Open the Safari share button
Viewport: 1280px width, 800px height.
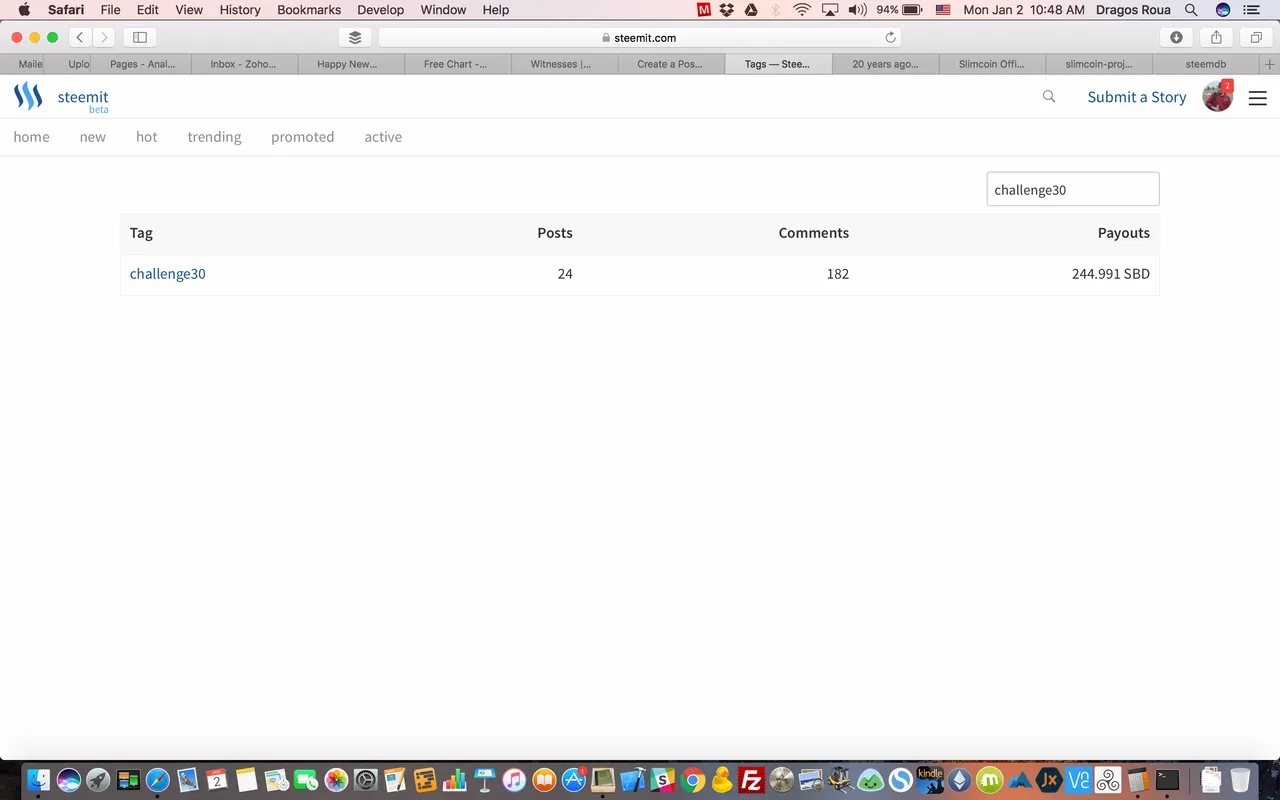tap(1216, 37)
